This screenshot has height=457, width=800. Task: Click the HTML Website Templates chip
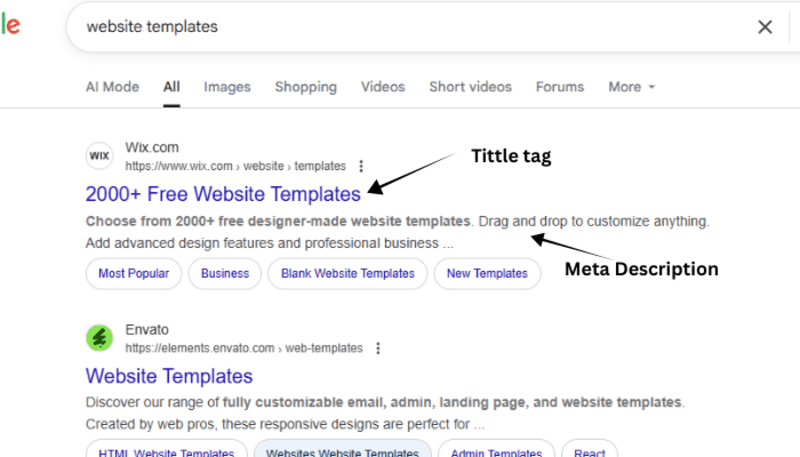coord(166,450)
